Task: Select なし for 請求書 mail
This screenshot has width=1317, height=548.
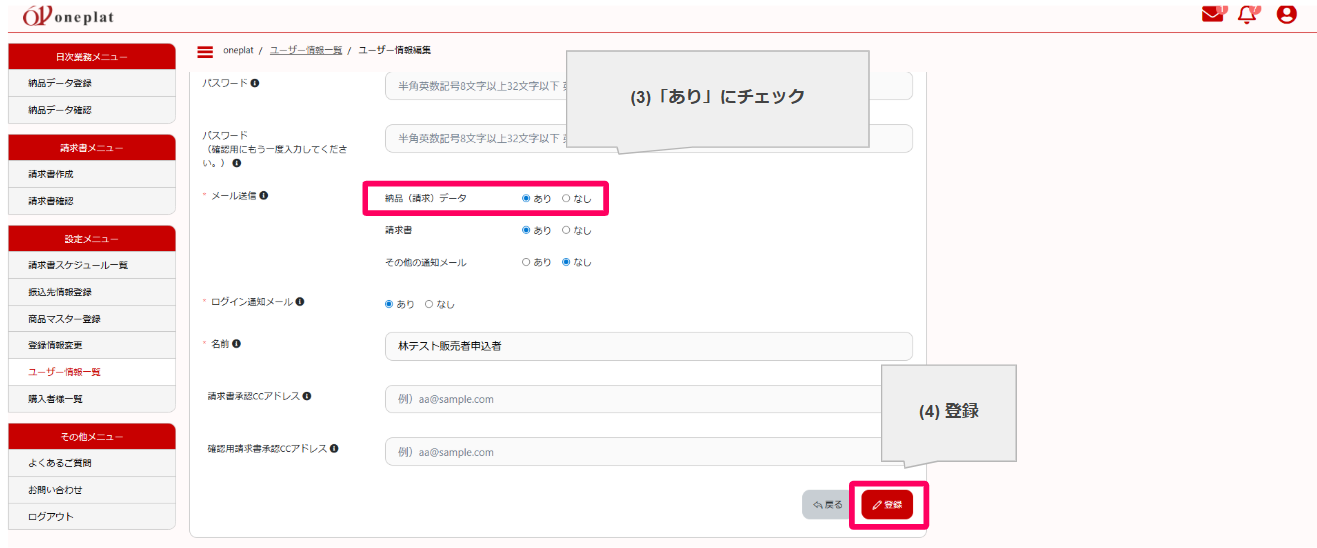Action: tap(566, 230)
